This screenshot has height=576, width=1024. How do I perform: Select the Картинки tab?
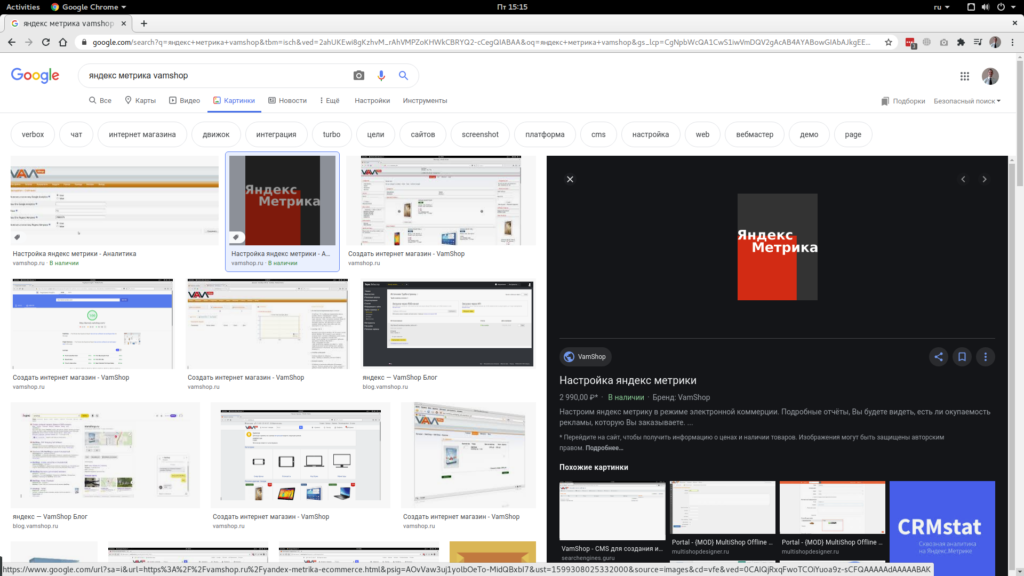click(x=234, y=101)
